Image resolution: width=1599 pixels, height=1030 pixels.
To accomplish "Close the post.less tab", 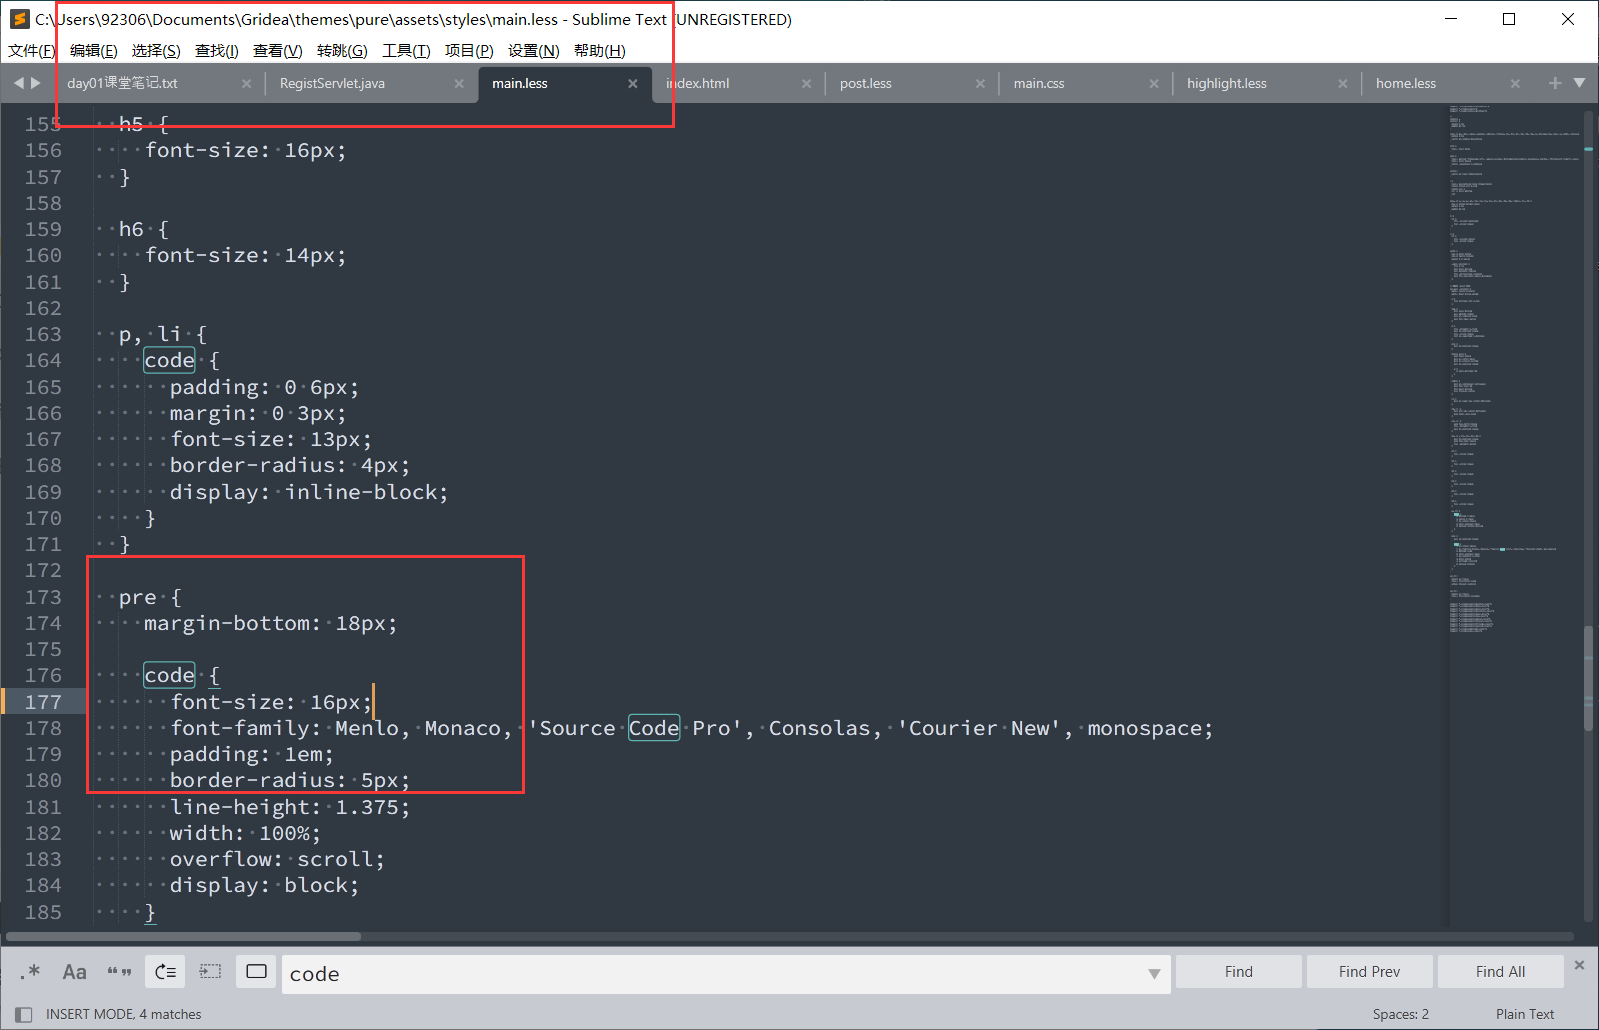I will pyautogui.click(x=980, y=84).
